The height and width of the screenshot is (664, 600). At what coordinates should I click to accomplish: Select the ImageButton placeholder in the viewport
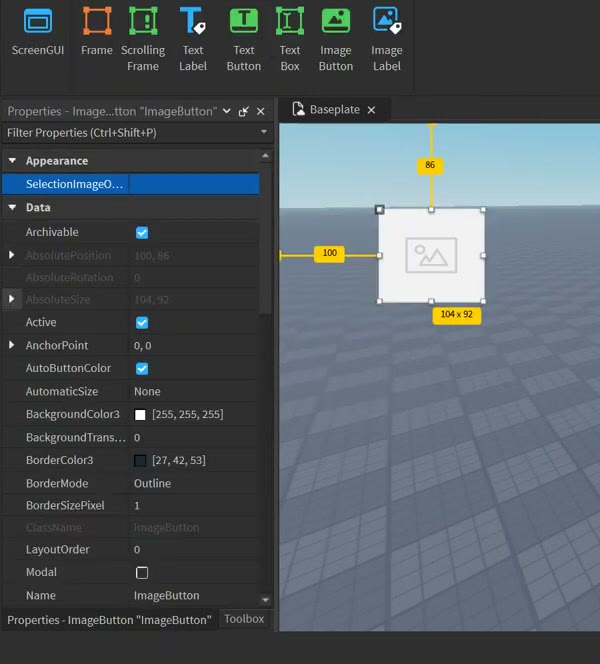(x=431, y=255)
